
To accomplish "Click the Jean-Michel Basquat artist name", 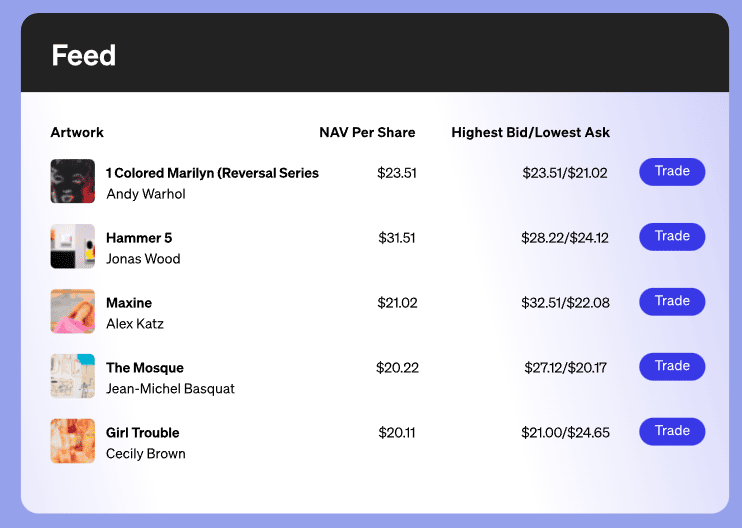I will pyautogui.click(x=170, y=388).
